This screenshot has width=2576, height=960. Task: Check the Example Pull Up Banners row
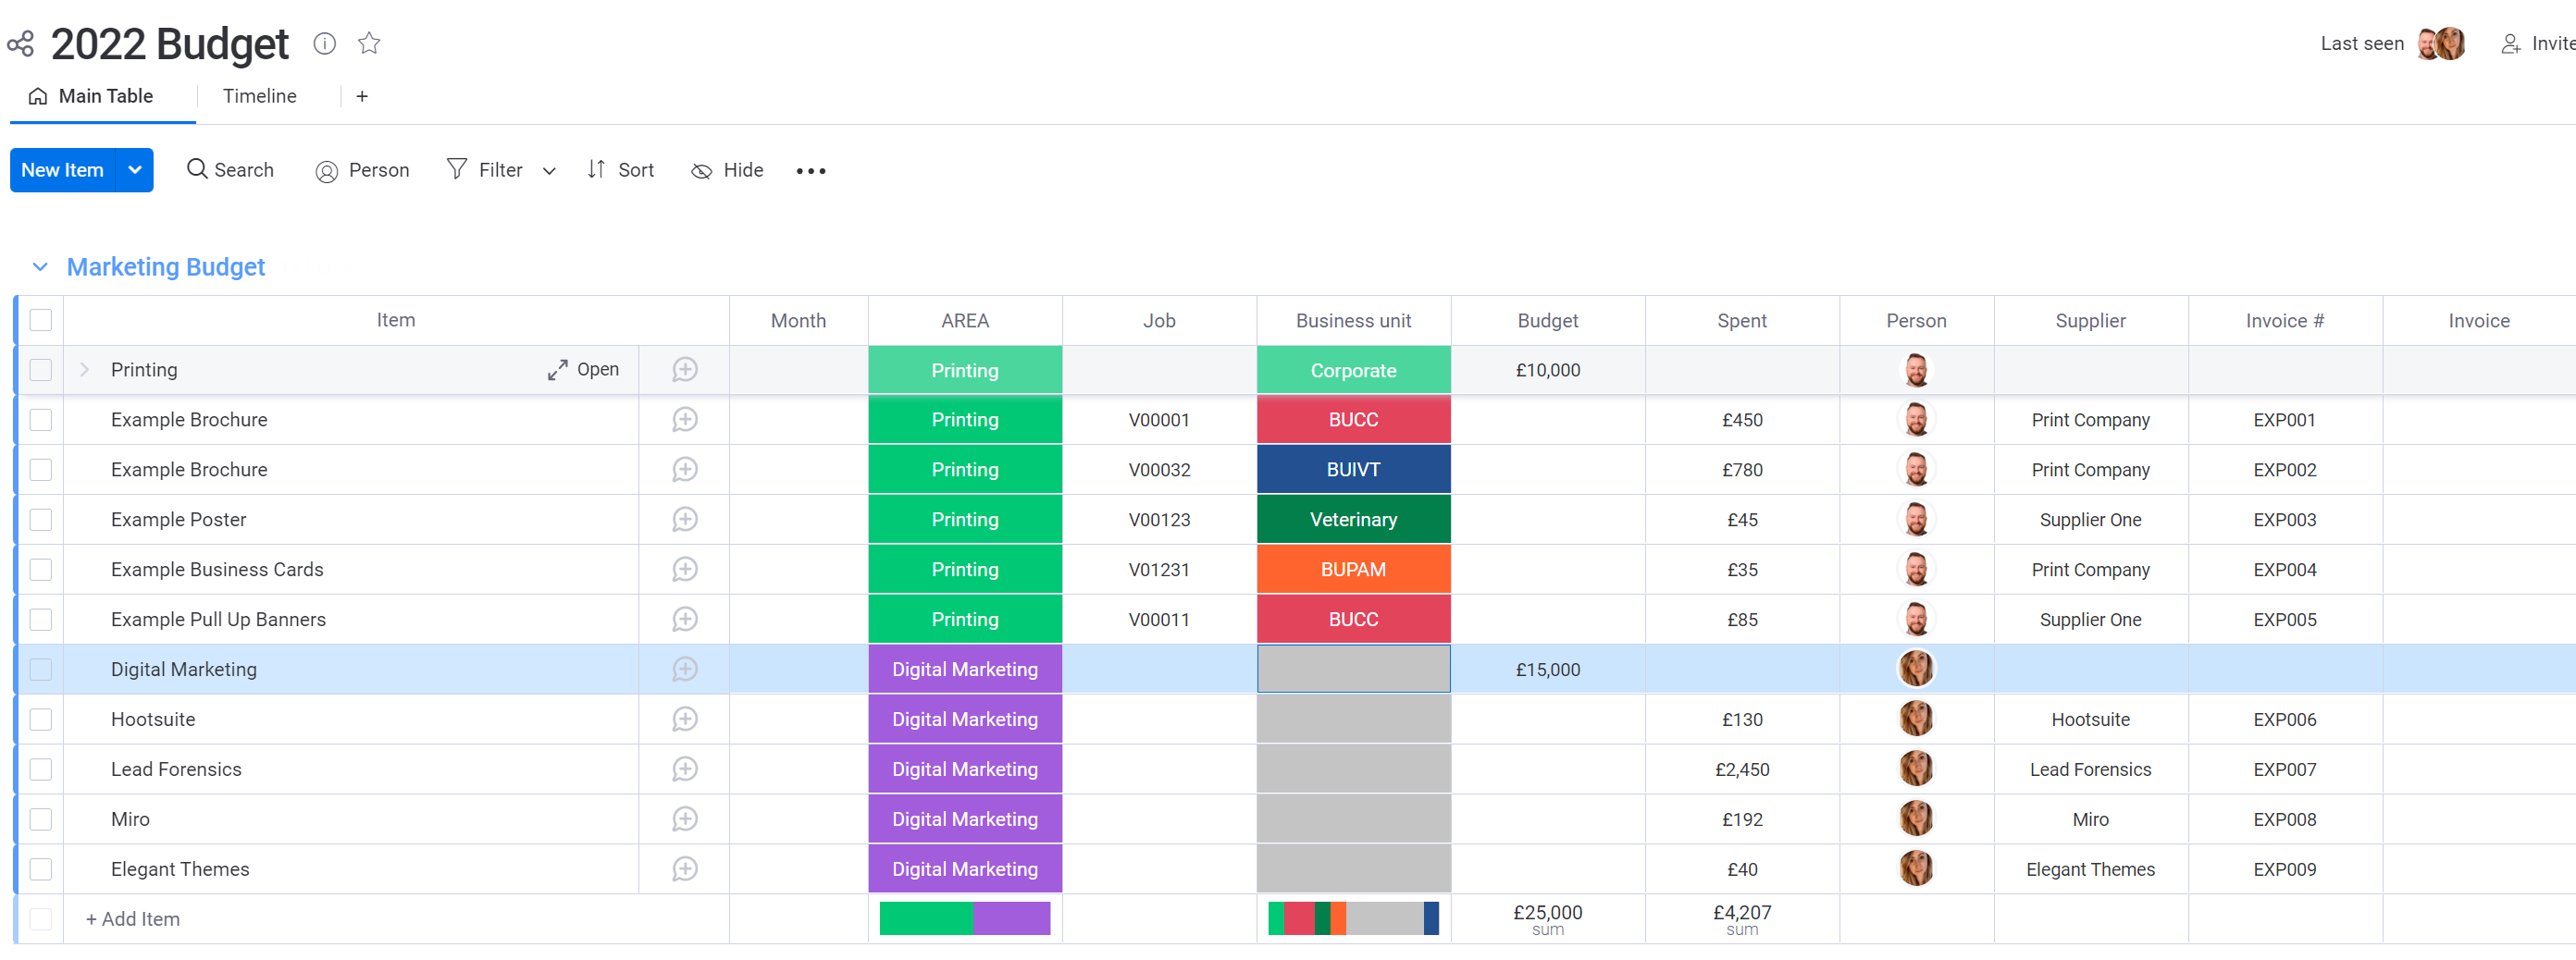tap(41, 620)
